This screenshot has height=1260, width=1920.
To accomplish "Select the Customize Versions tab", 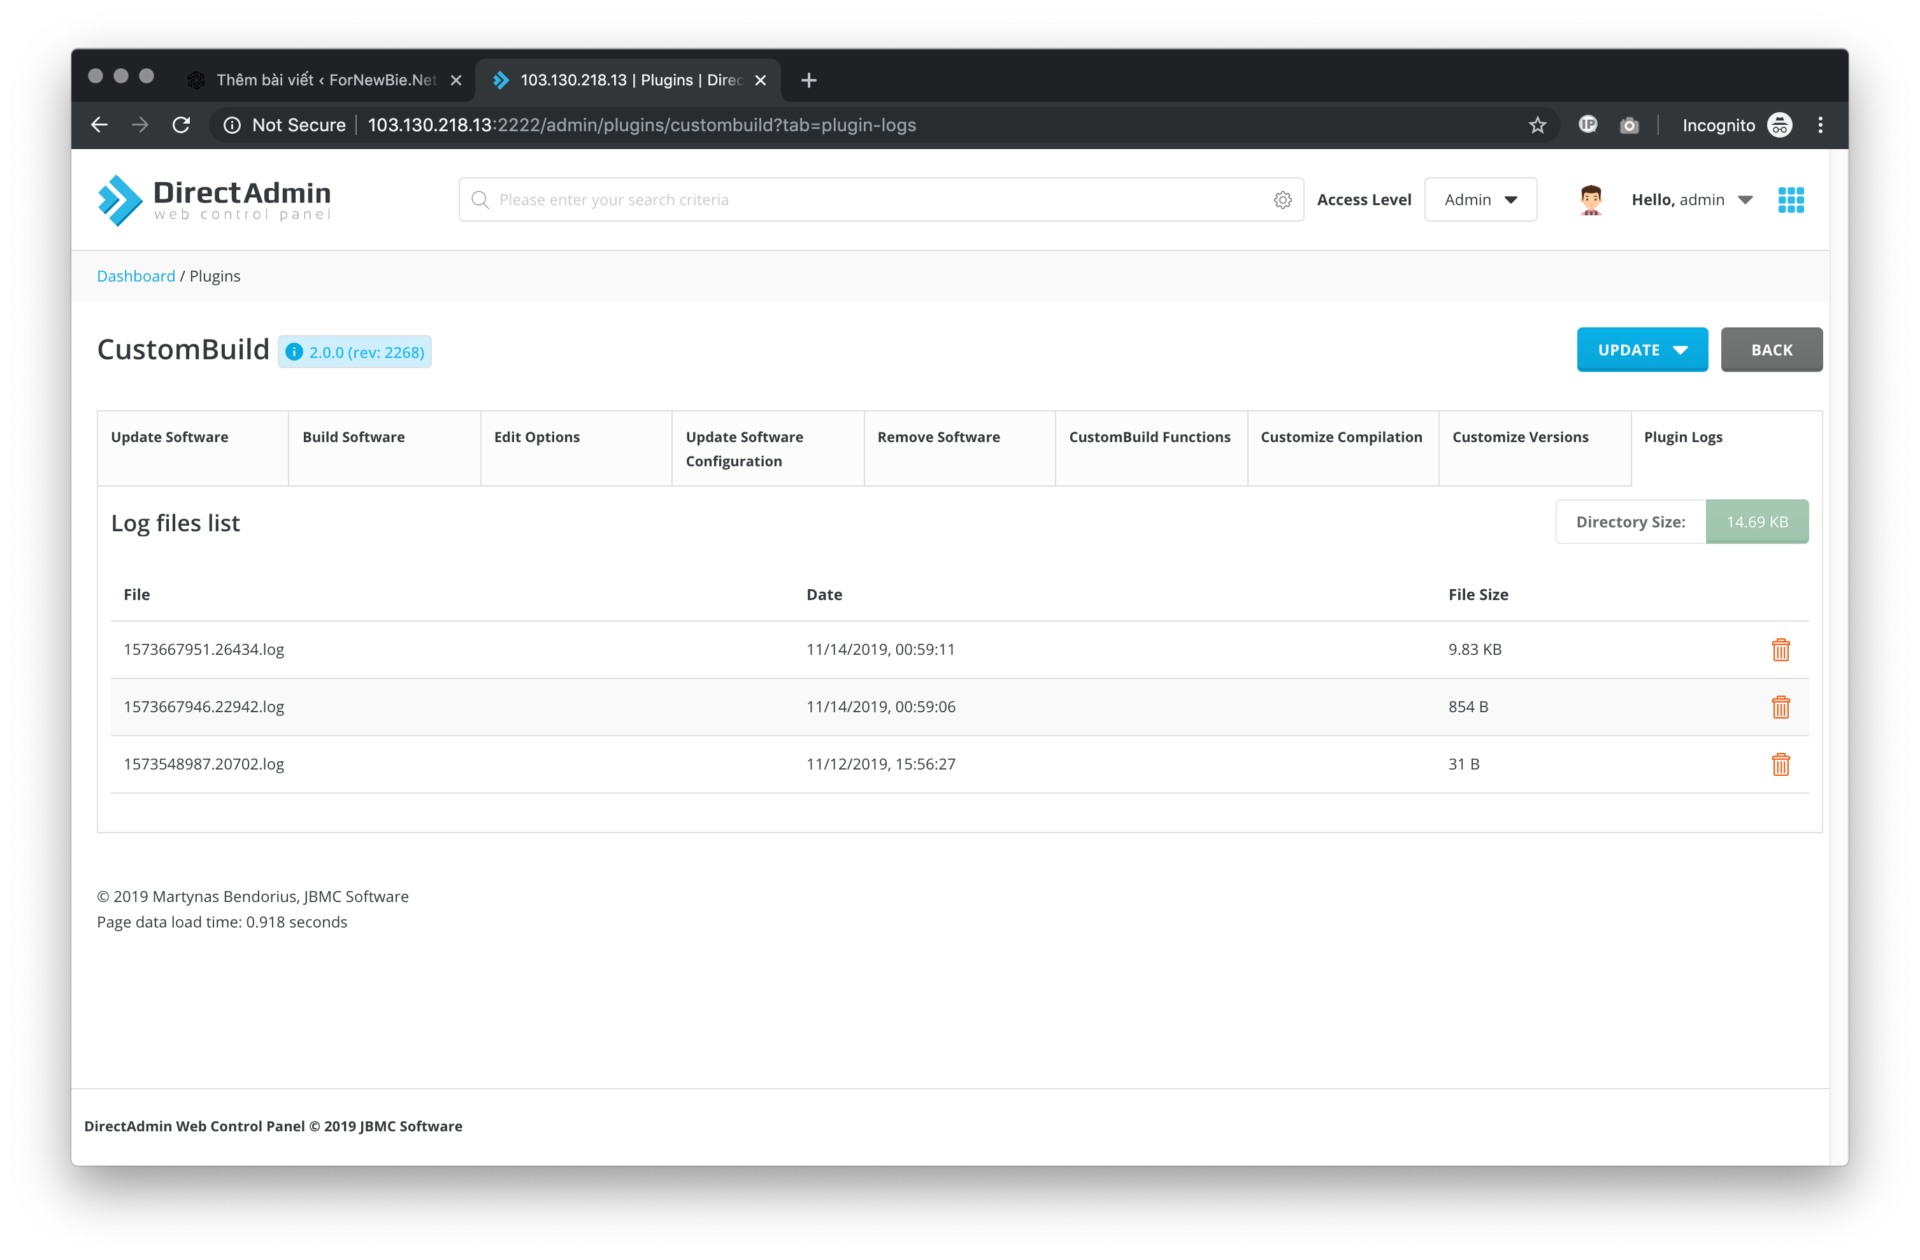I will 1534,448.
